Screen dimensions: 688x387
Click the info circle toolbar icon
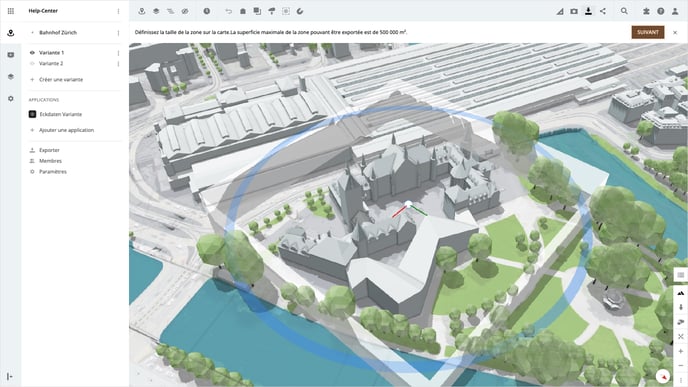[x=207, y=11]
